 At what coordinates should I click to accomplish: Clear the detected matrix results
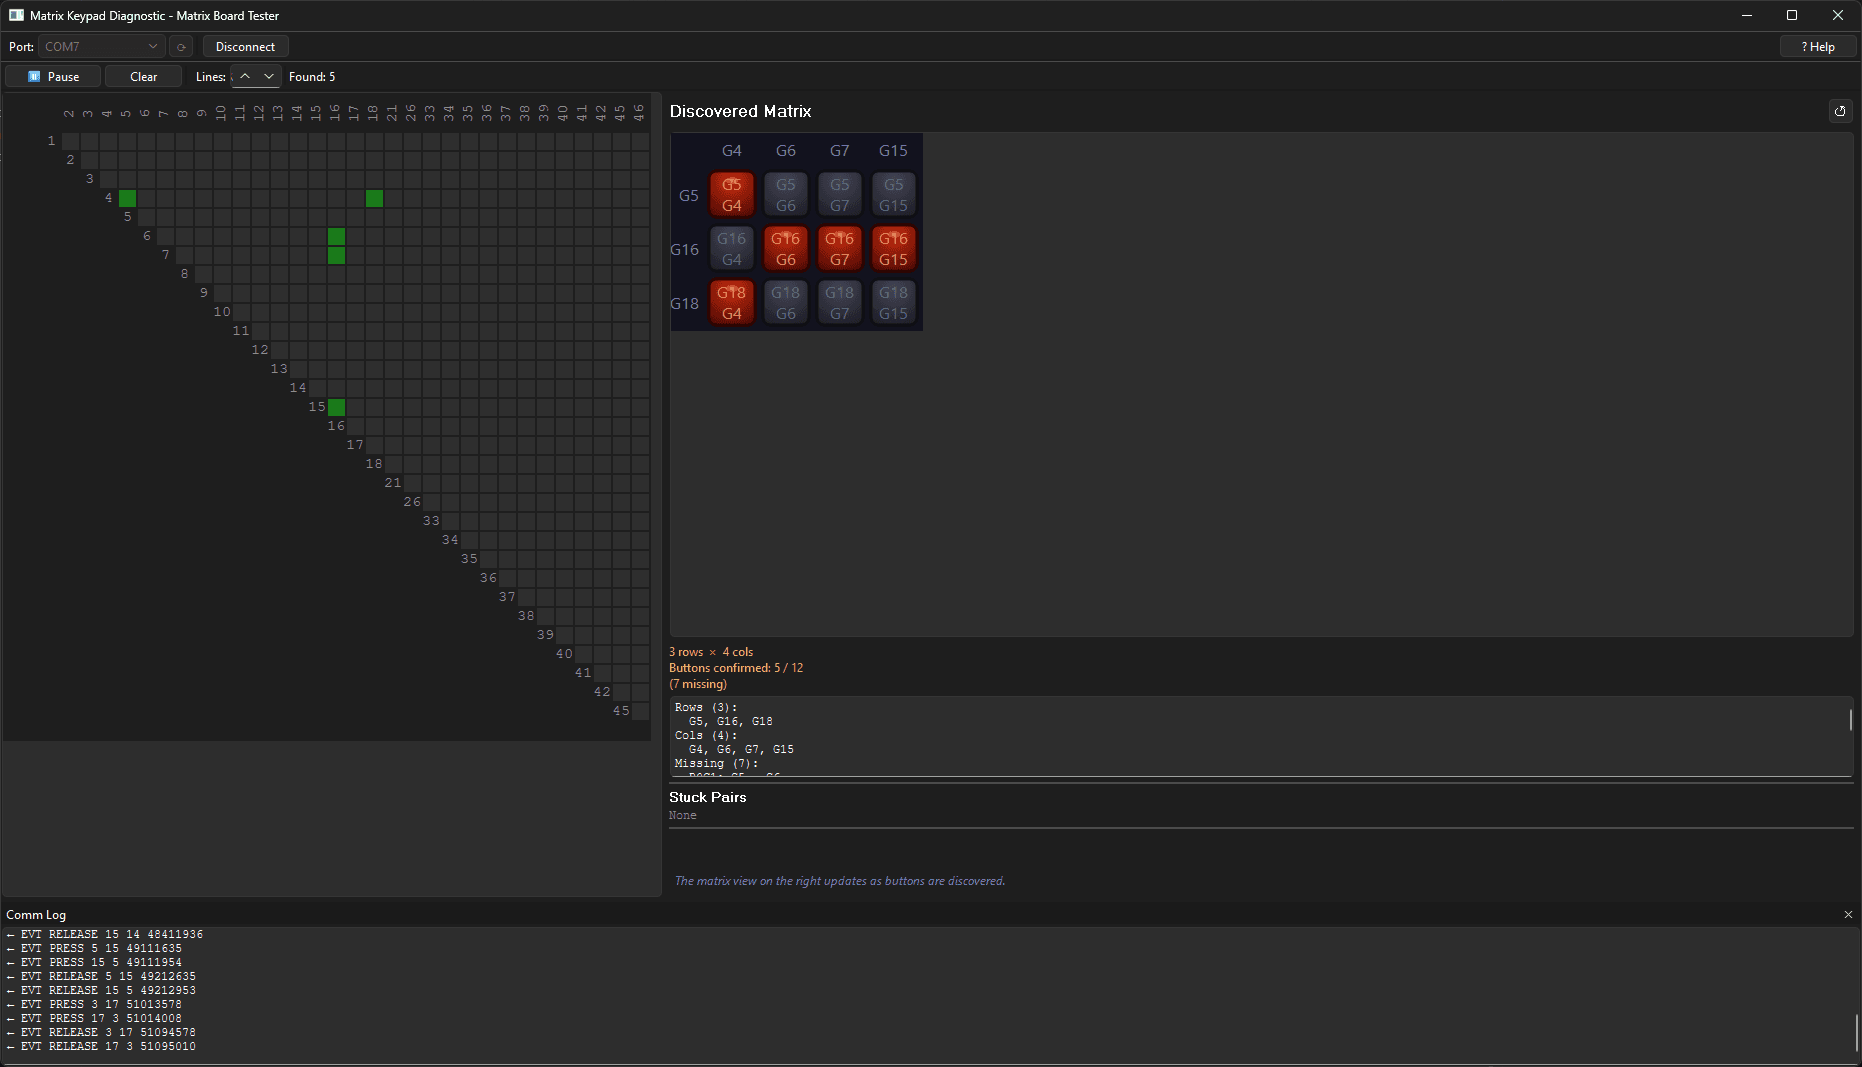tap(143, 77)
